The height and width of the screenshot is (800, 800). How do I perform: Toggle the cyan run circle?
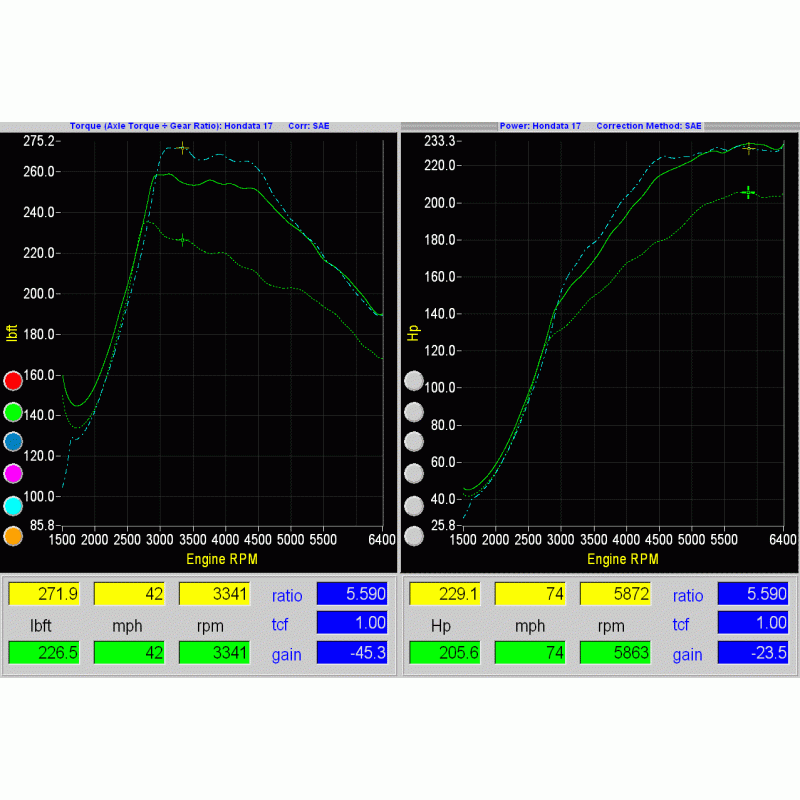(14, 505)
